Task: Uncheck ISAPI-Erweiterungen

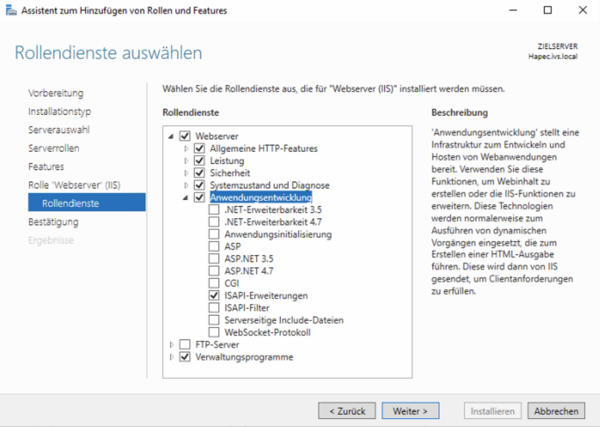Action: pos(214,295)
